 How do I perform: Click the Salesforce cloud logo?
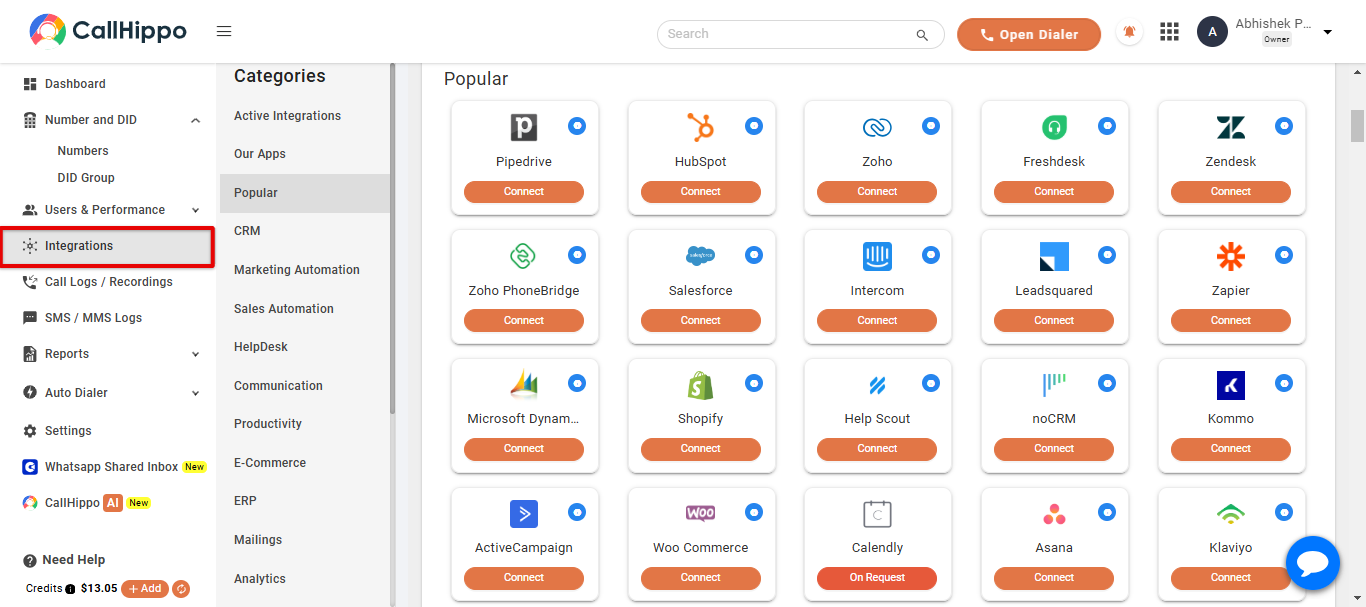click(700, 256)
